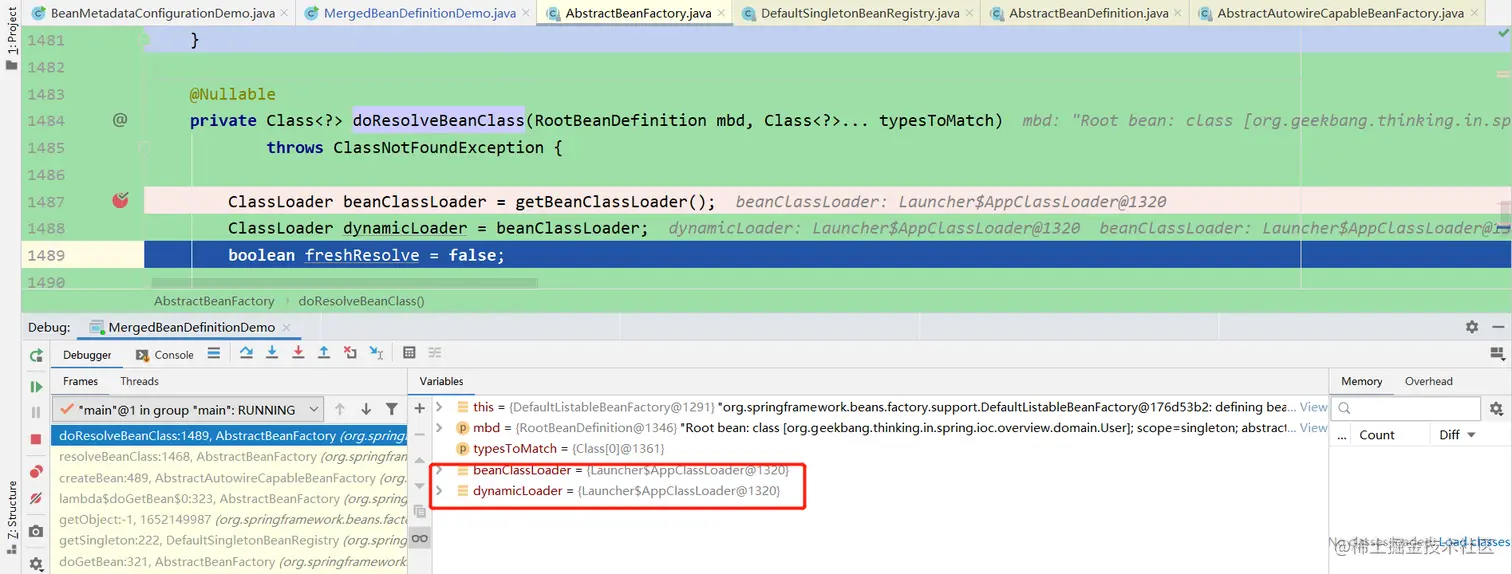Pause the running program

(x=36, y=412)
